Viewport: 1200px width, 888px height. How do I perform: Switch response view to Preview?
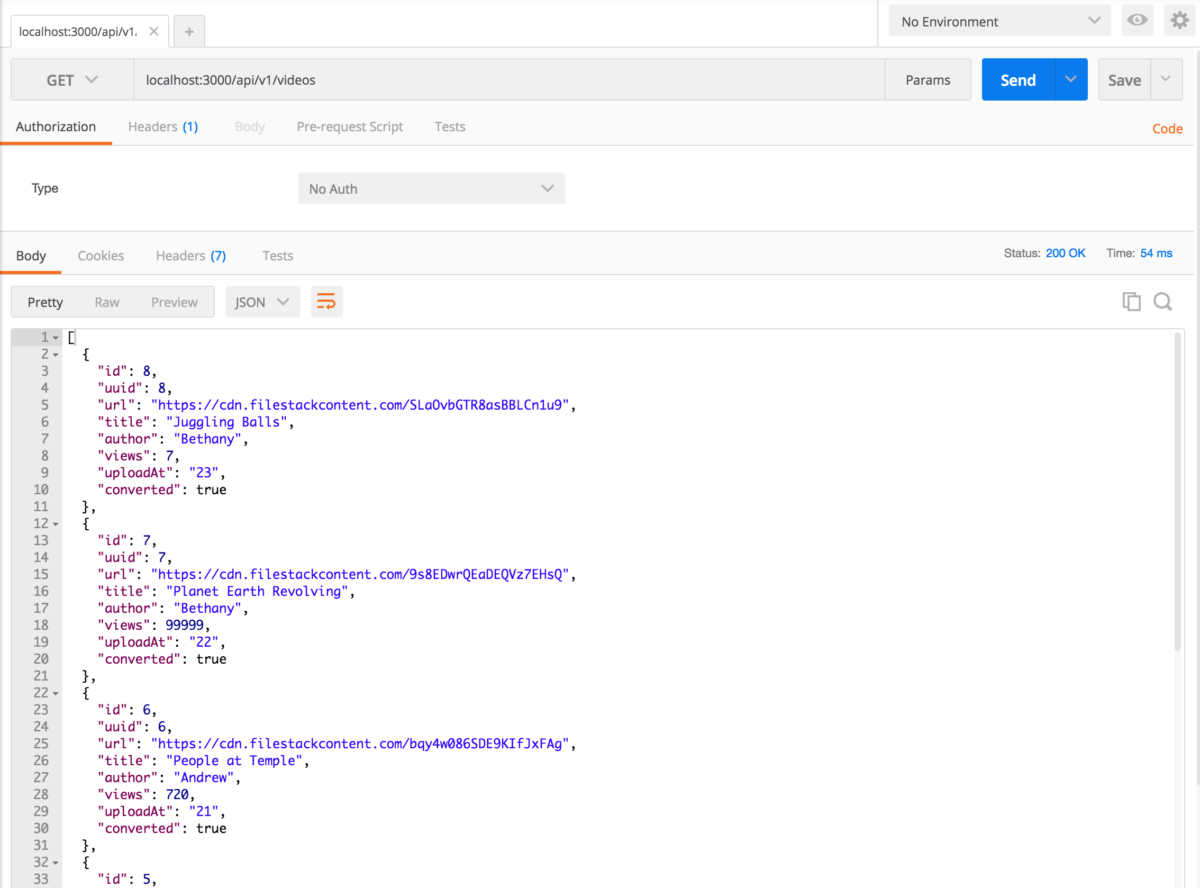174,301
